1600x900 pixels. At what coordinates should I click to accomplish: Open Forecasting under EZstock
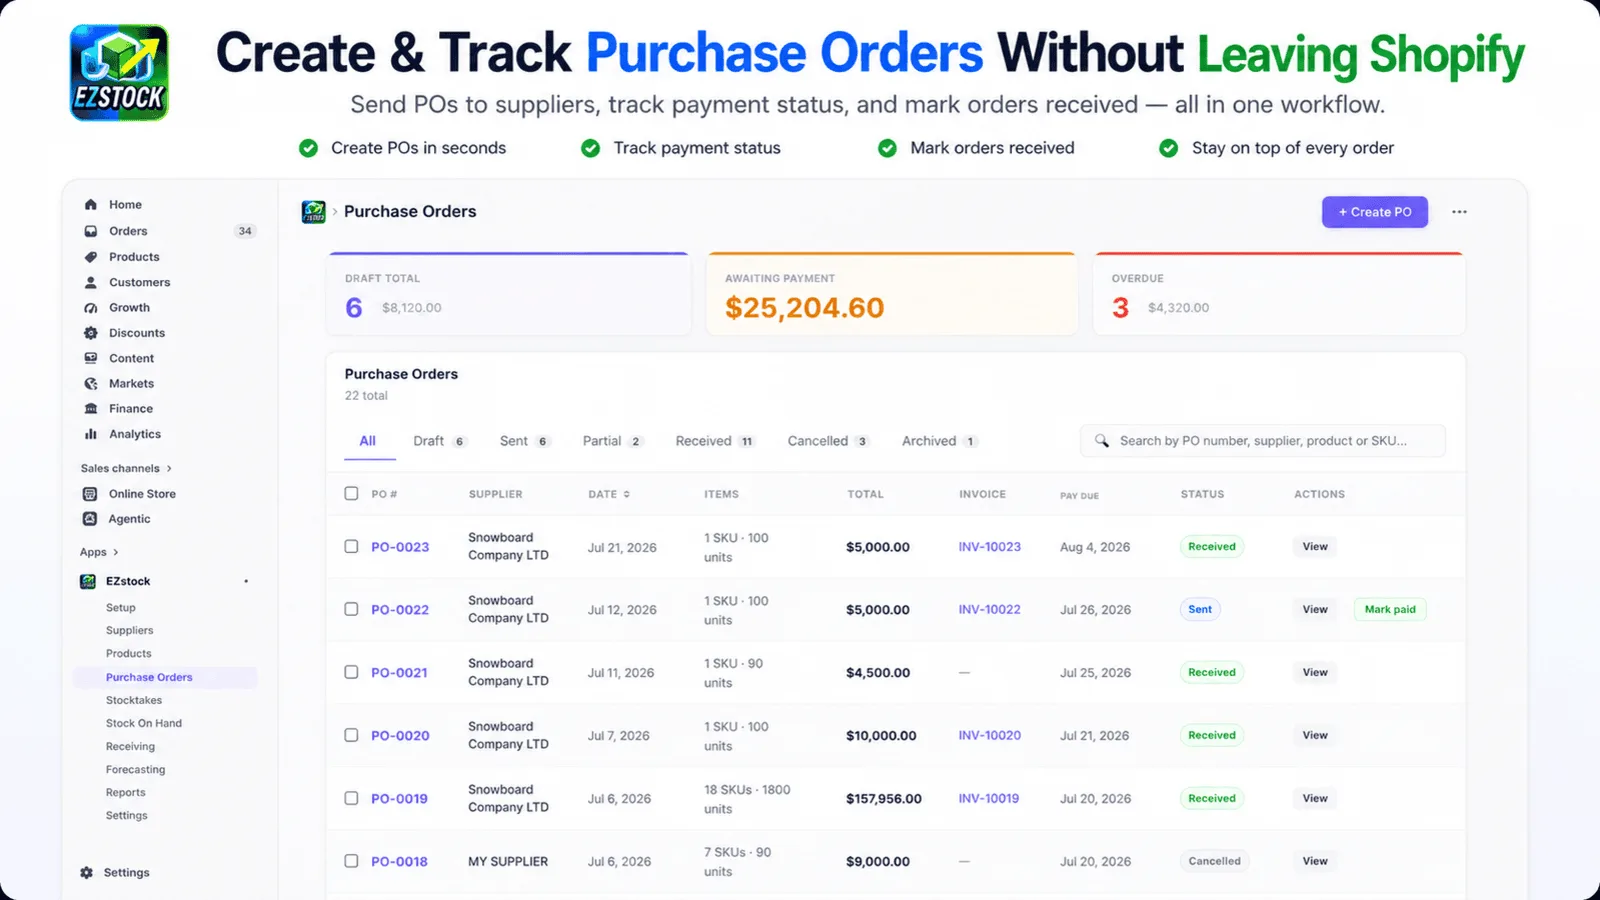(x=136, y=770)
